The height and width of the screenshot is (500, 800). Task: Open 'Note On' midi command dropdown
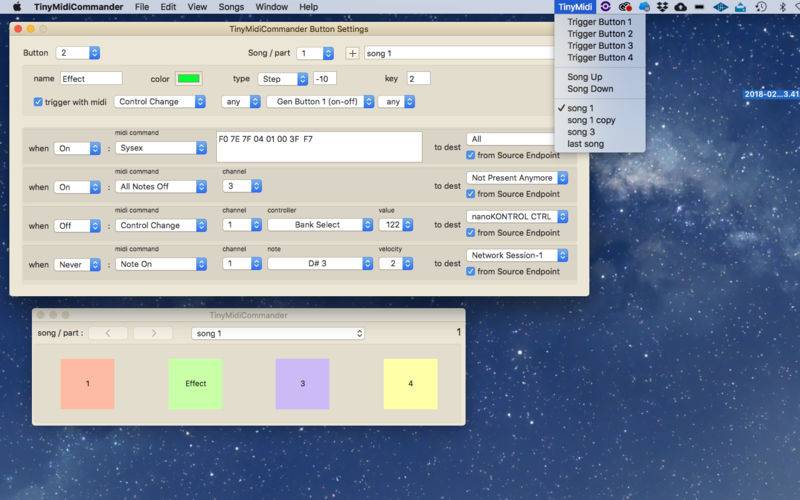[x=161, y=264]
